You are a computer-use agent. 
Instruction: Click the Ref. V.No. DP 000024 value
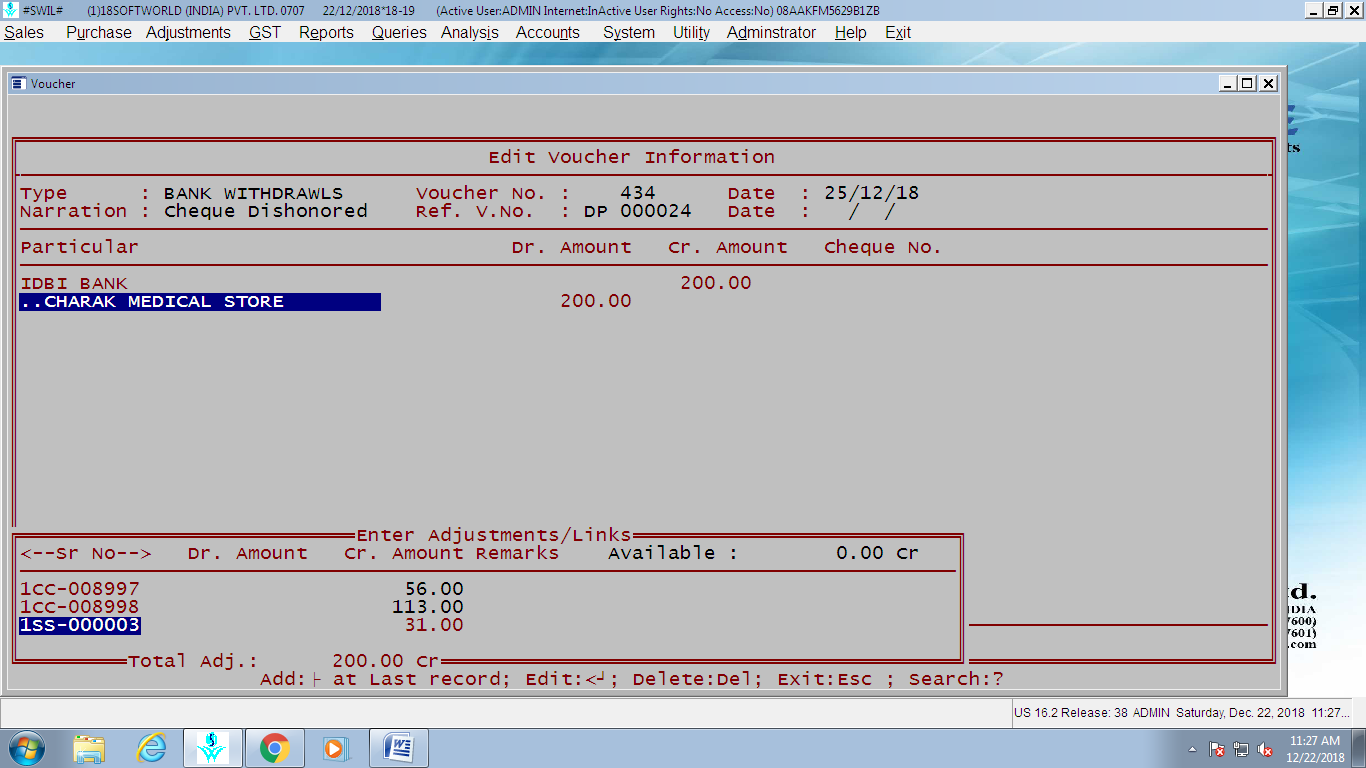pyautogui.click(x=638, y=211)
